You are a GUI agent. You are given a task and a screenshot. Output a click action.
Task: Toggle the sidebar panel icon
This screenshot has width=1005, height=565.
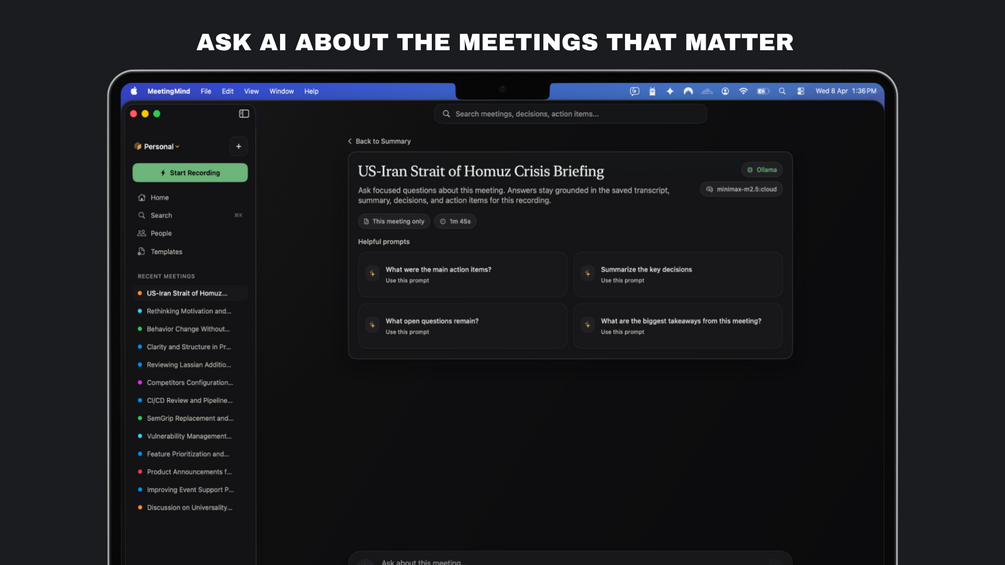244,113
